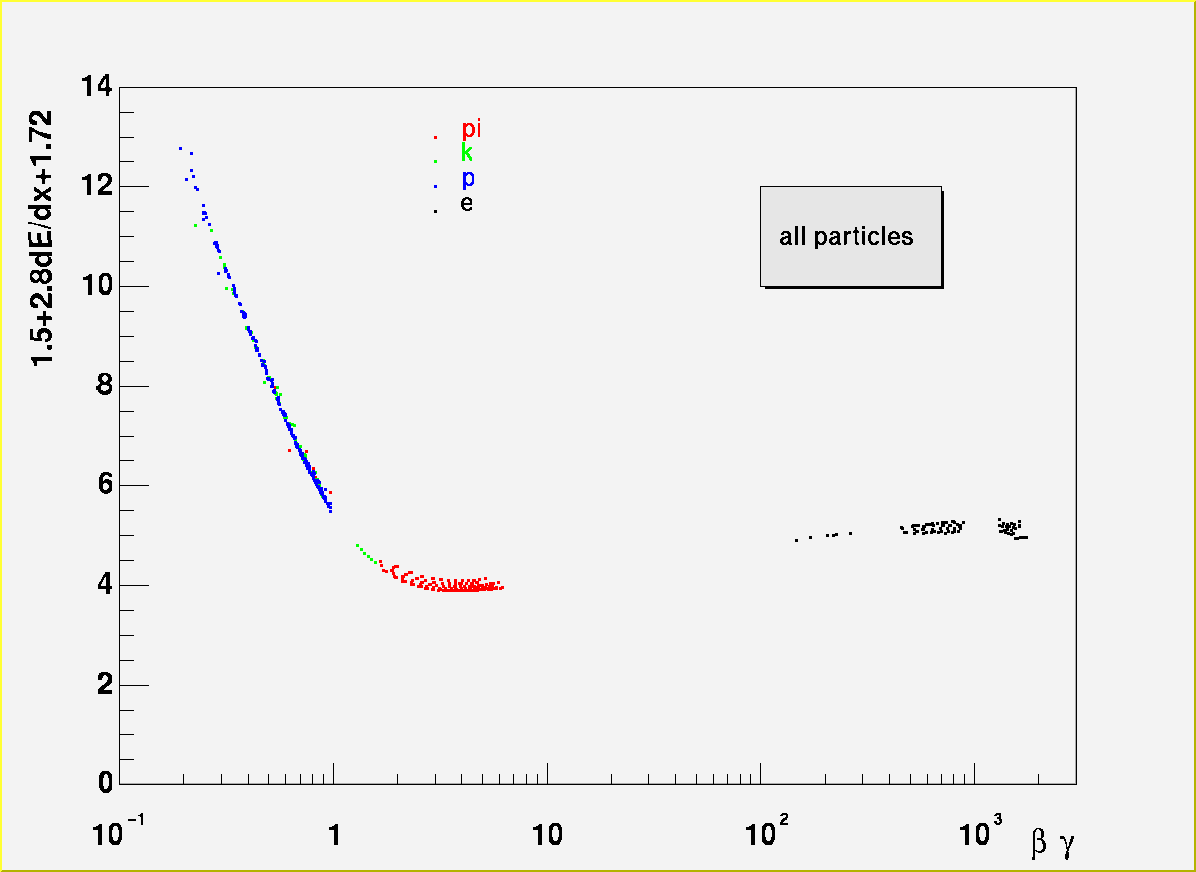Click the green marker beside k legend entry
The width and height of the screenshot is (1196, 872).
435,161
